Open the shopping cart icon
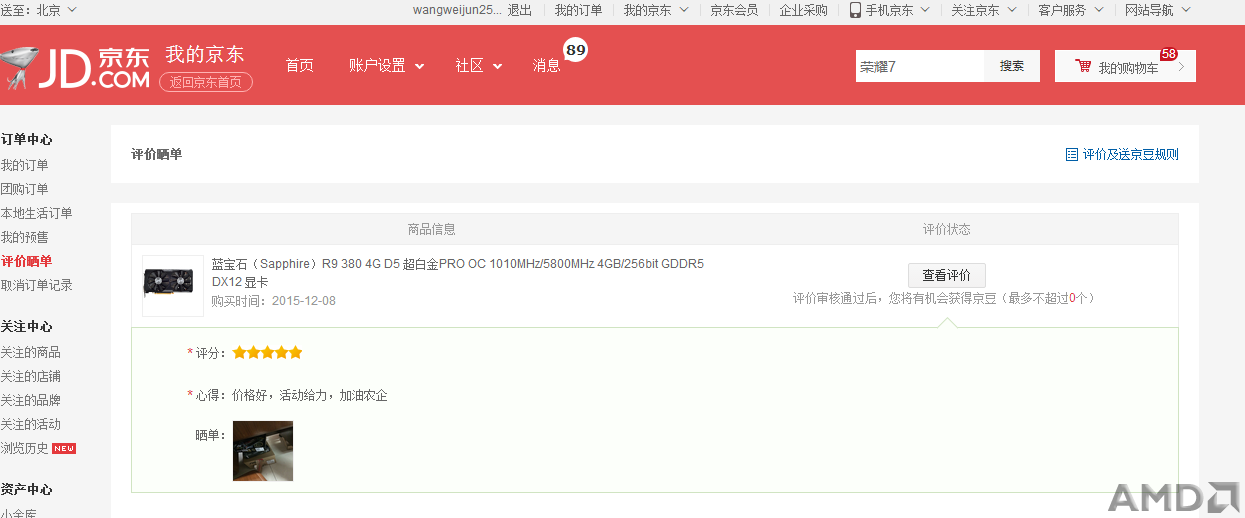1245x518 pixels. point(1083,66)
